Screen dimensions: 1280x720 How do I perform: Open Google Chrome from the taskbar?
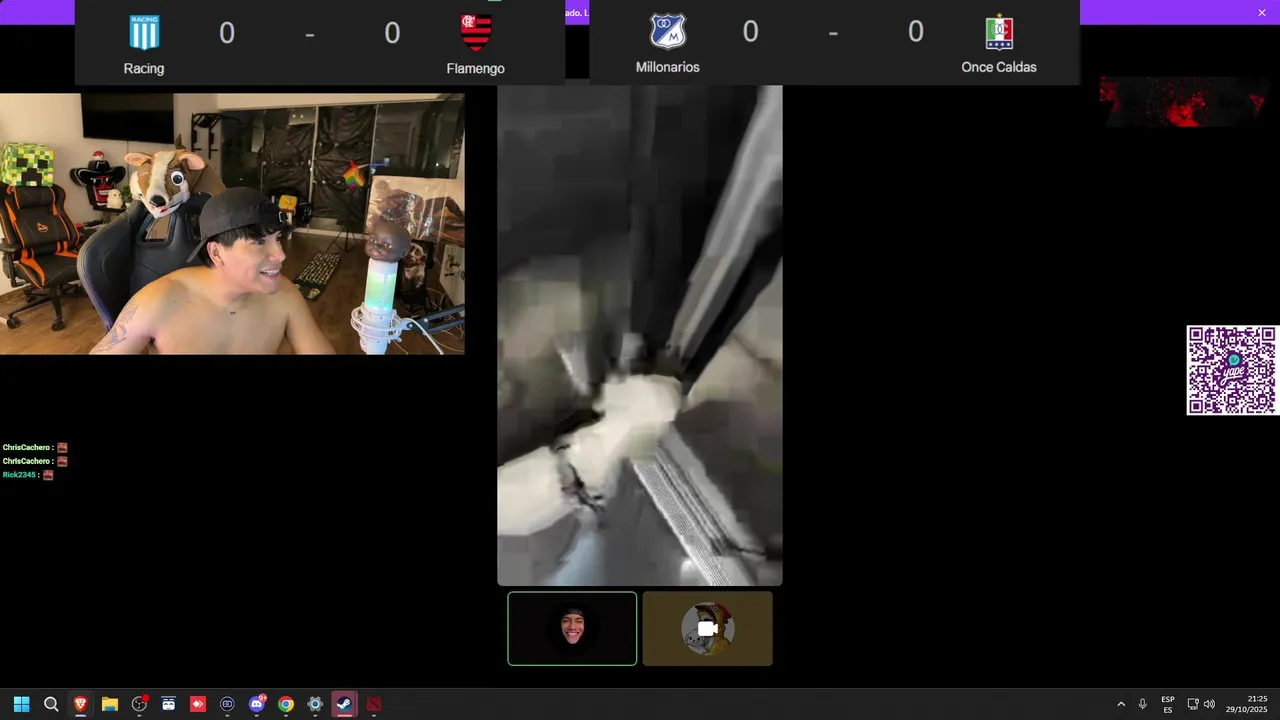pos(286,704)
